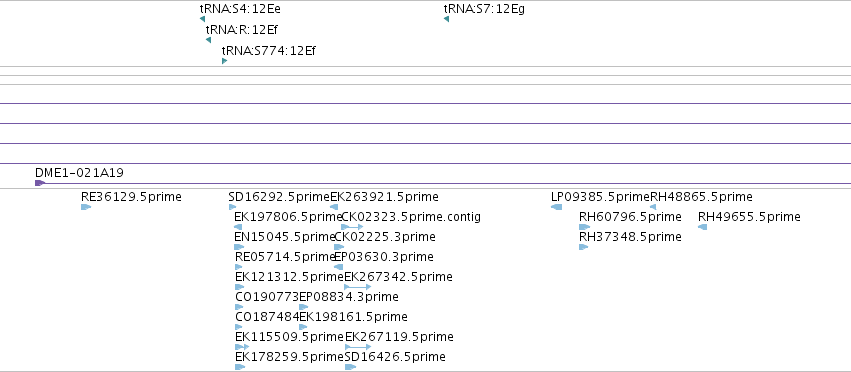Select the RH48865.5prime EST arrow
The image size is (851, 372).
tap(653, 207)
